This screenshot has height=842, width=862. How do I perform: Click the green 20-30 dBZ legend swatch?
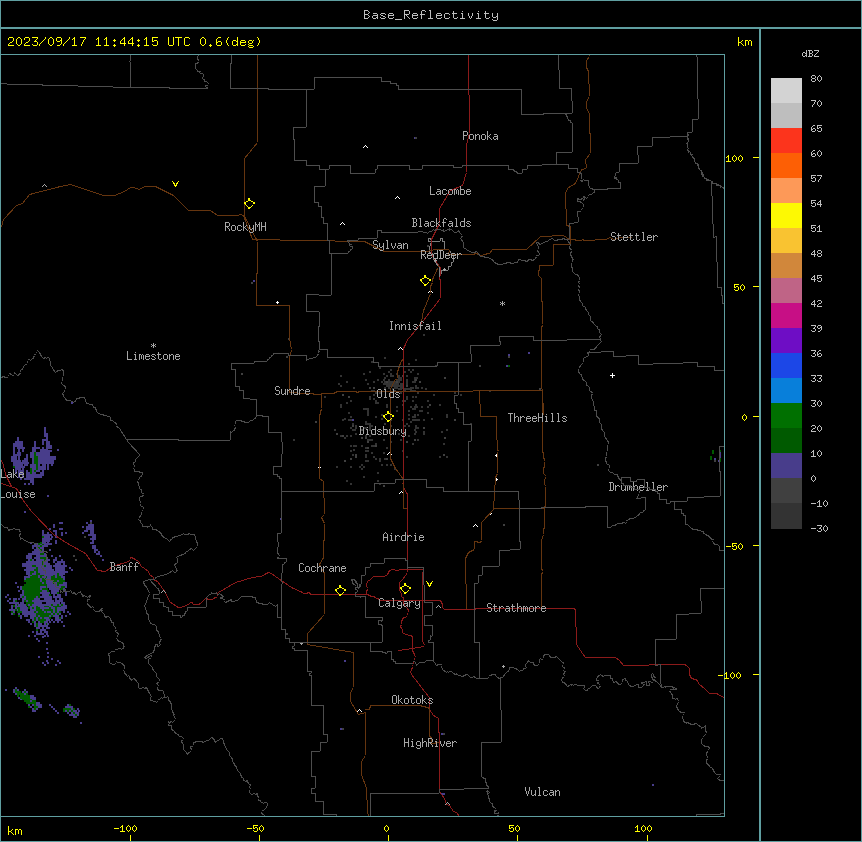tap(786, 416)
